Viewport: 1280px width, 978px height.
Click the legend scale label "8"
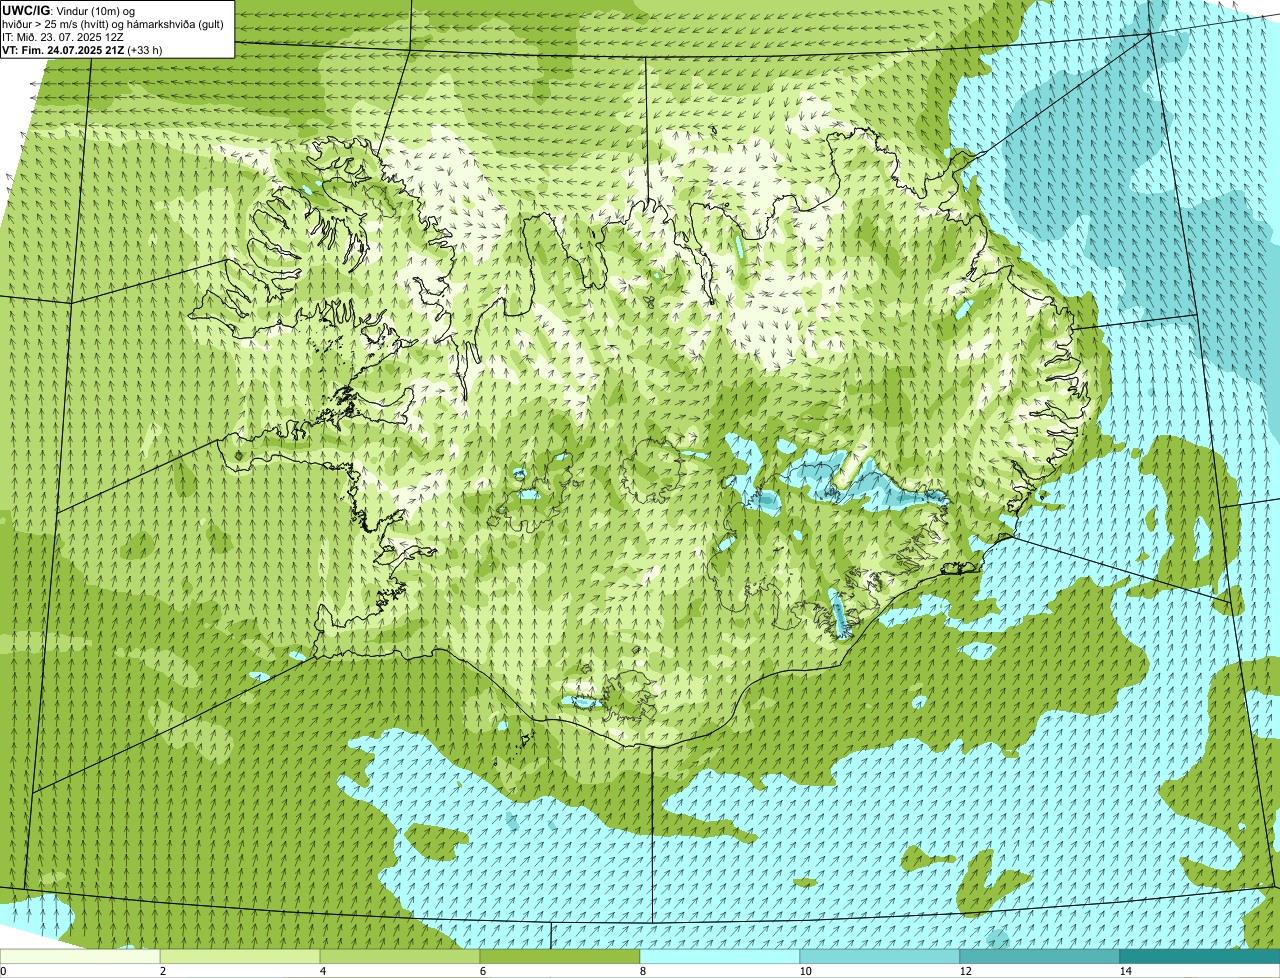[642, 971]
